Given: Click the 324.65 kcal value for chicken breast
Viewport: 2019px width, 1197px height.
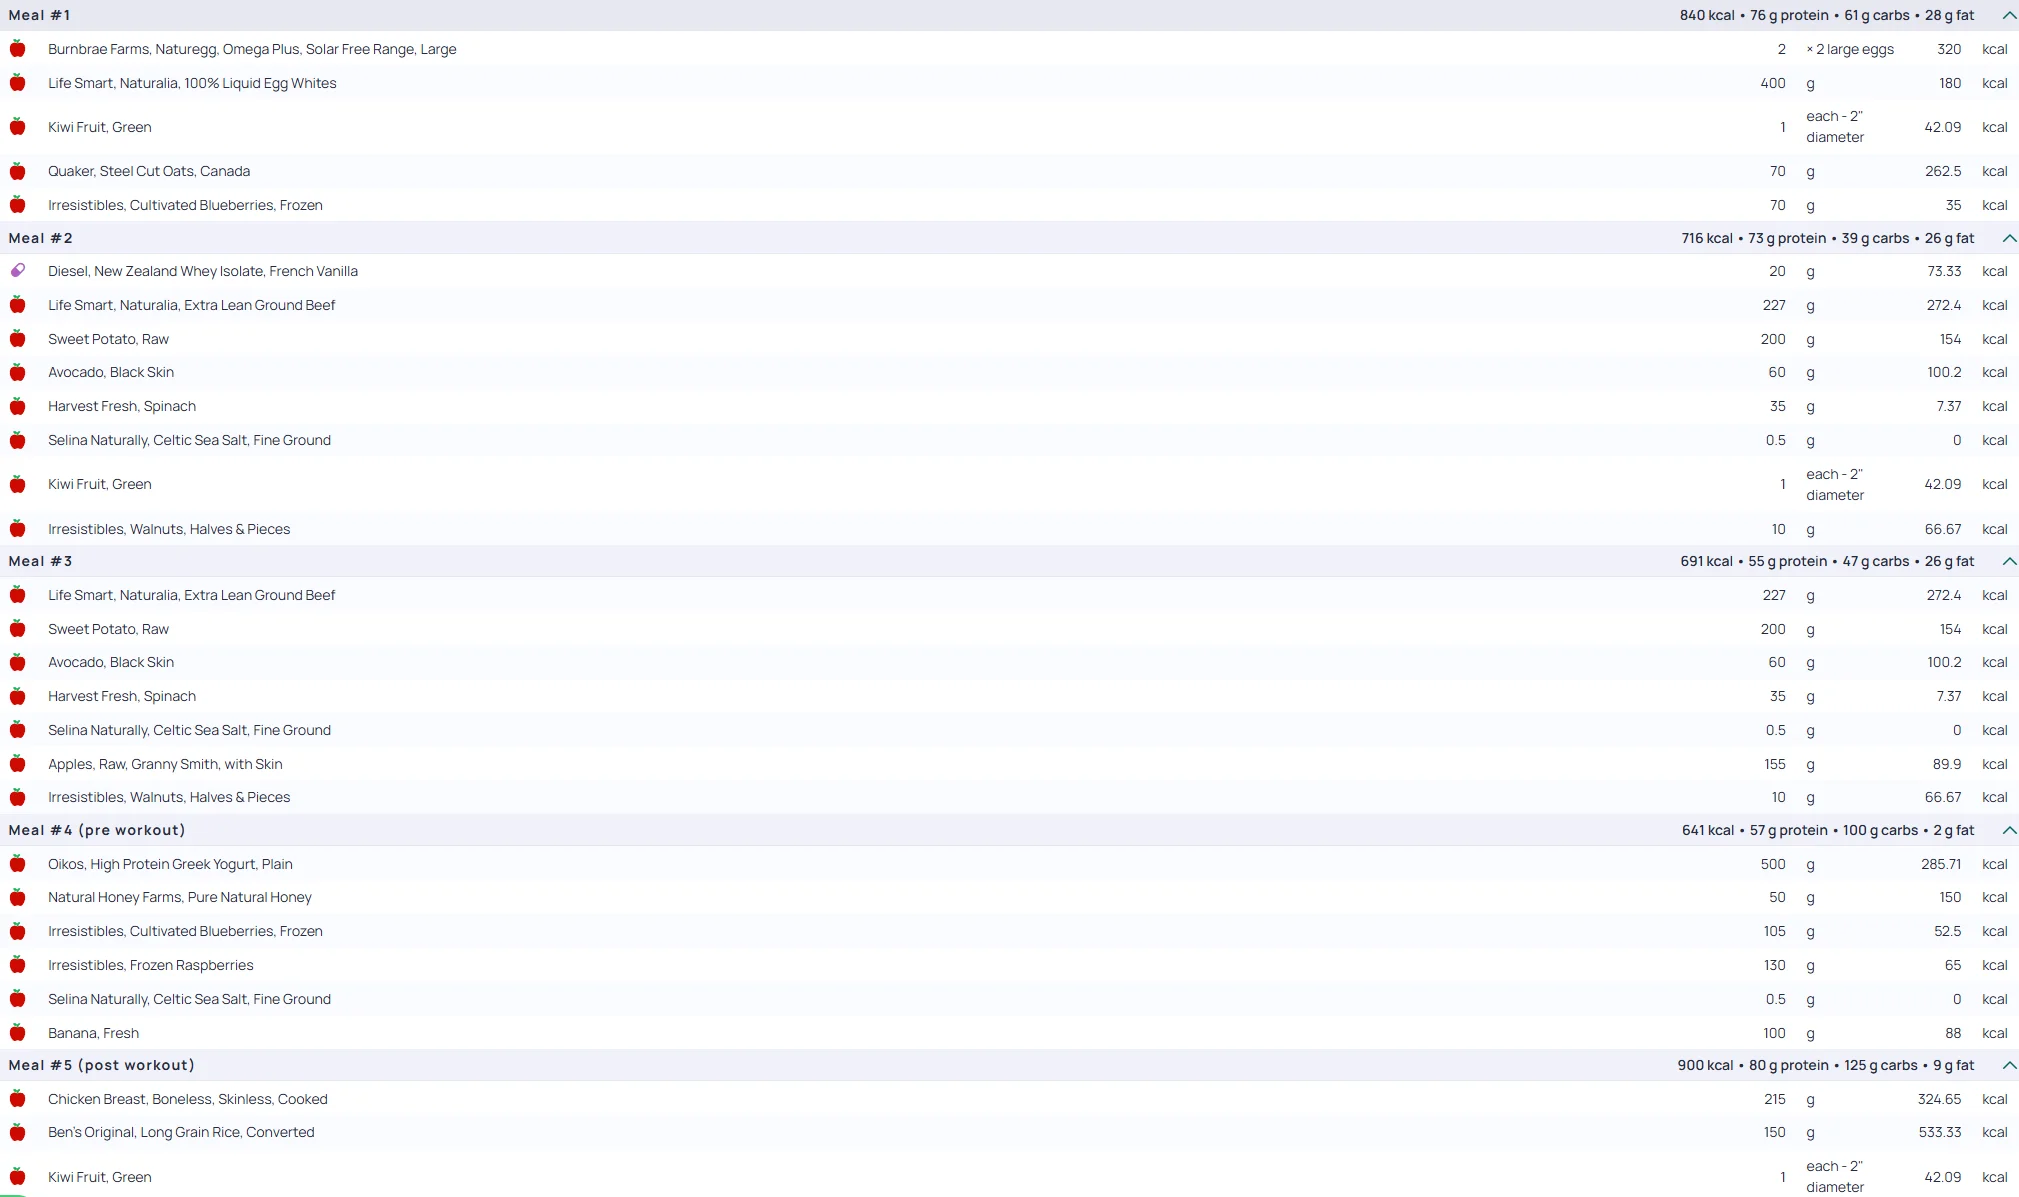Looking at the screenshot, I should coord(1939,1099).
